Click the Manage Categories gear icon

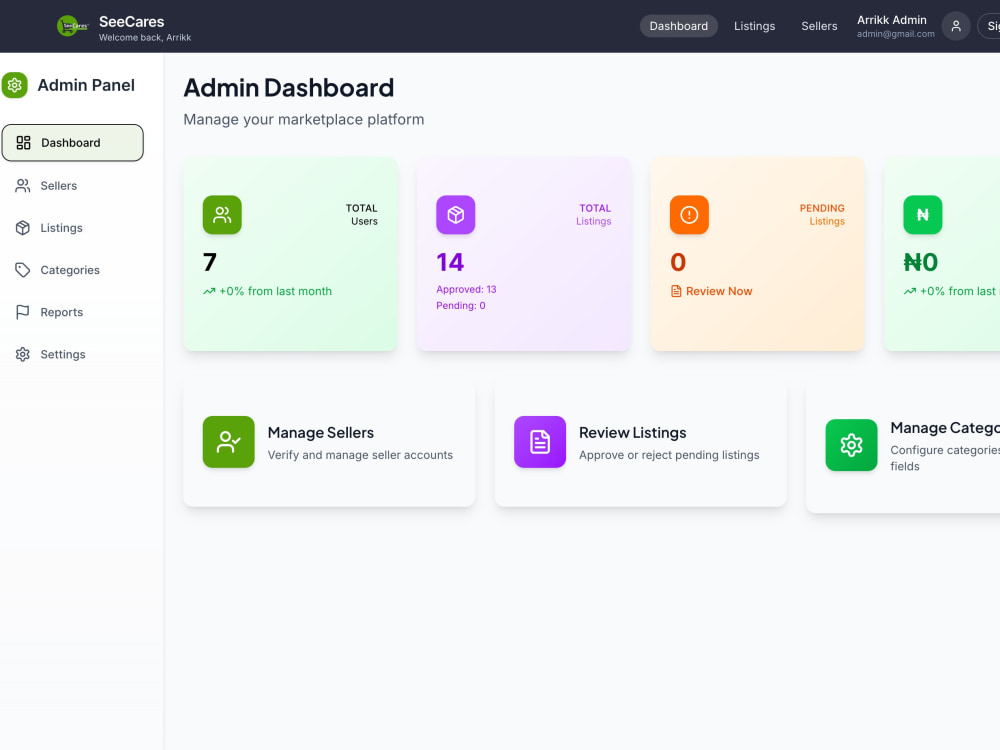pyautogui.click(x=851, y=445)
